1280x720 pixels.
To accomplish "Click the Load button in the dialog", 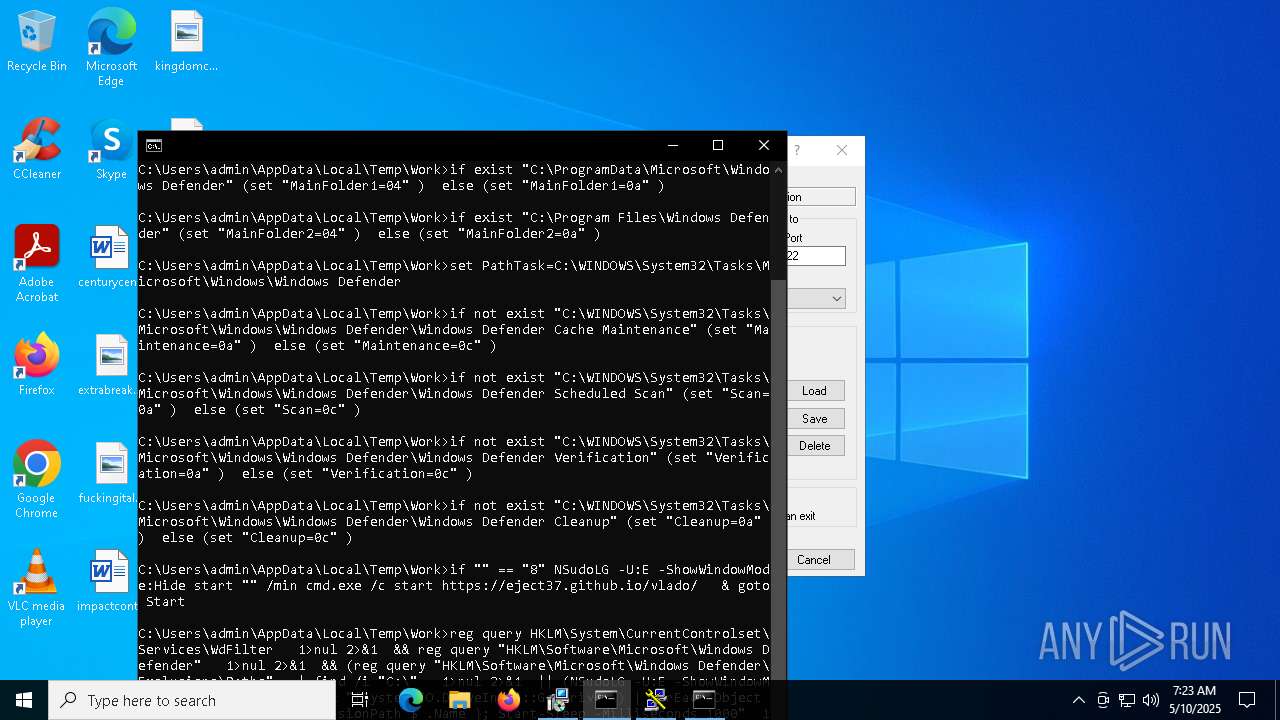I will coord(815,391).
